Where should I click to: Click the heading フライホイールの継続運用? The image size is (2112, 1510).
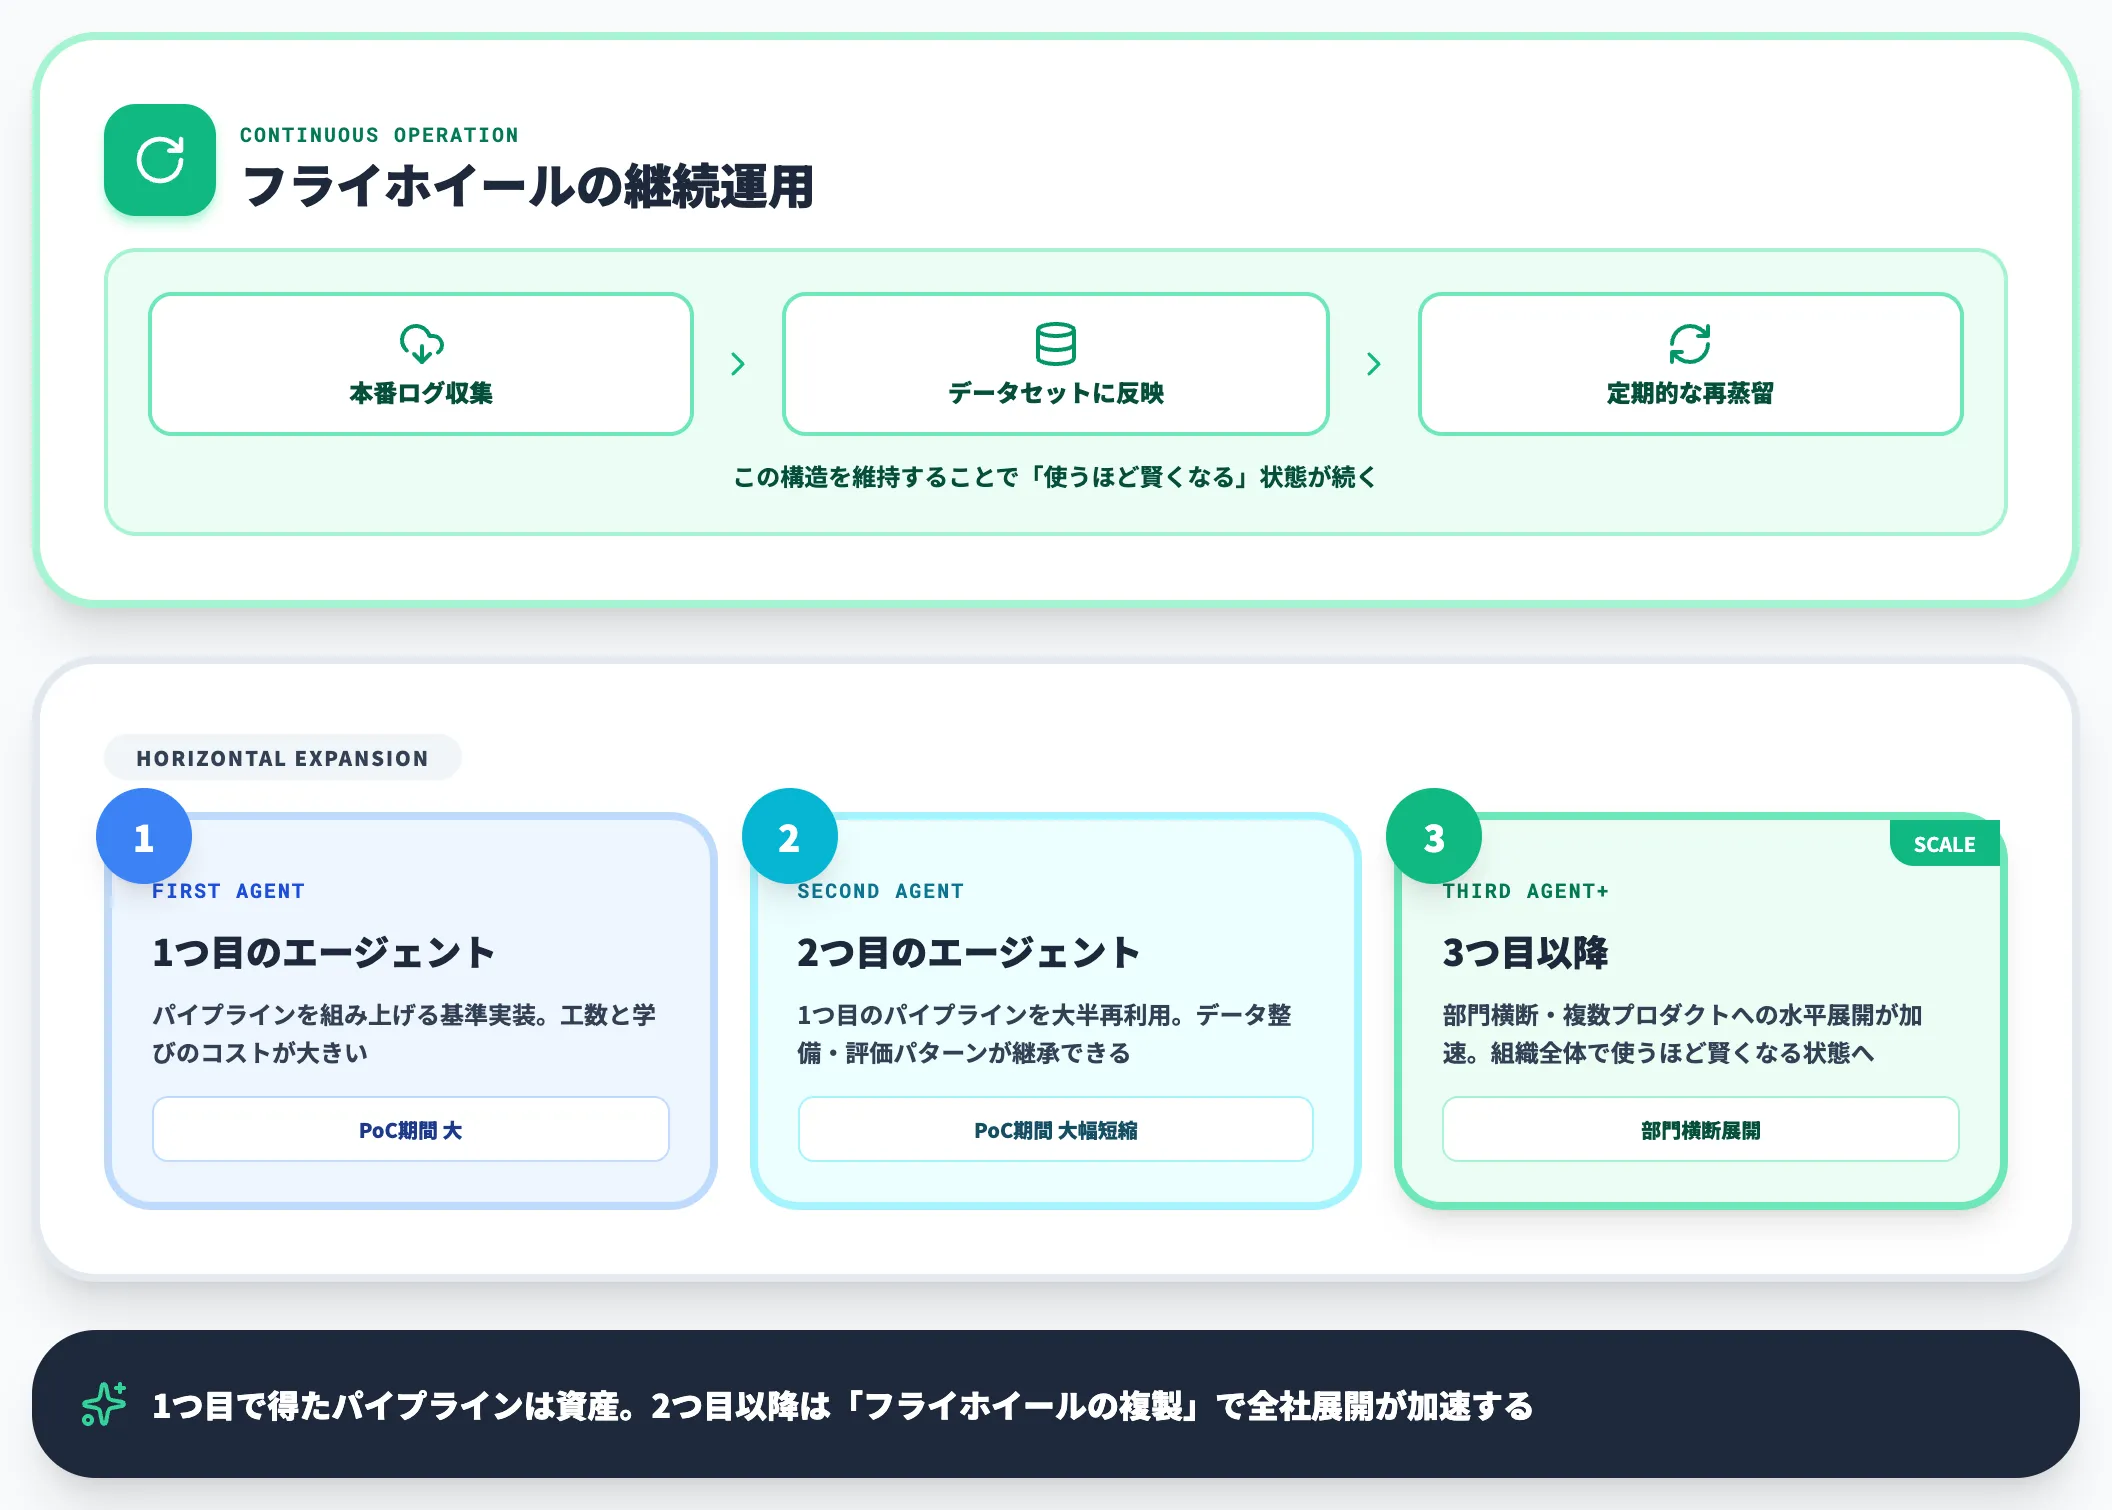[x=528, y=187]
